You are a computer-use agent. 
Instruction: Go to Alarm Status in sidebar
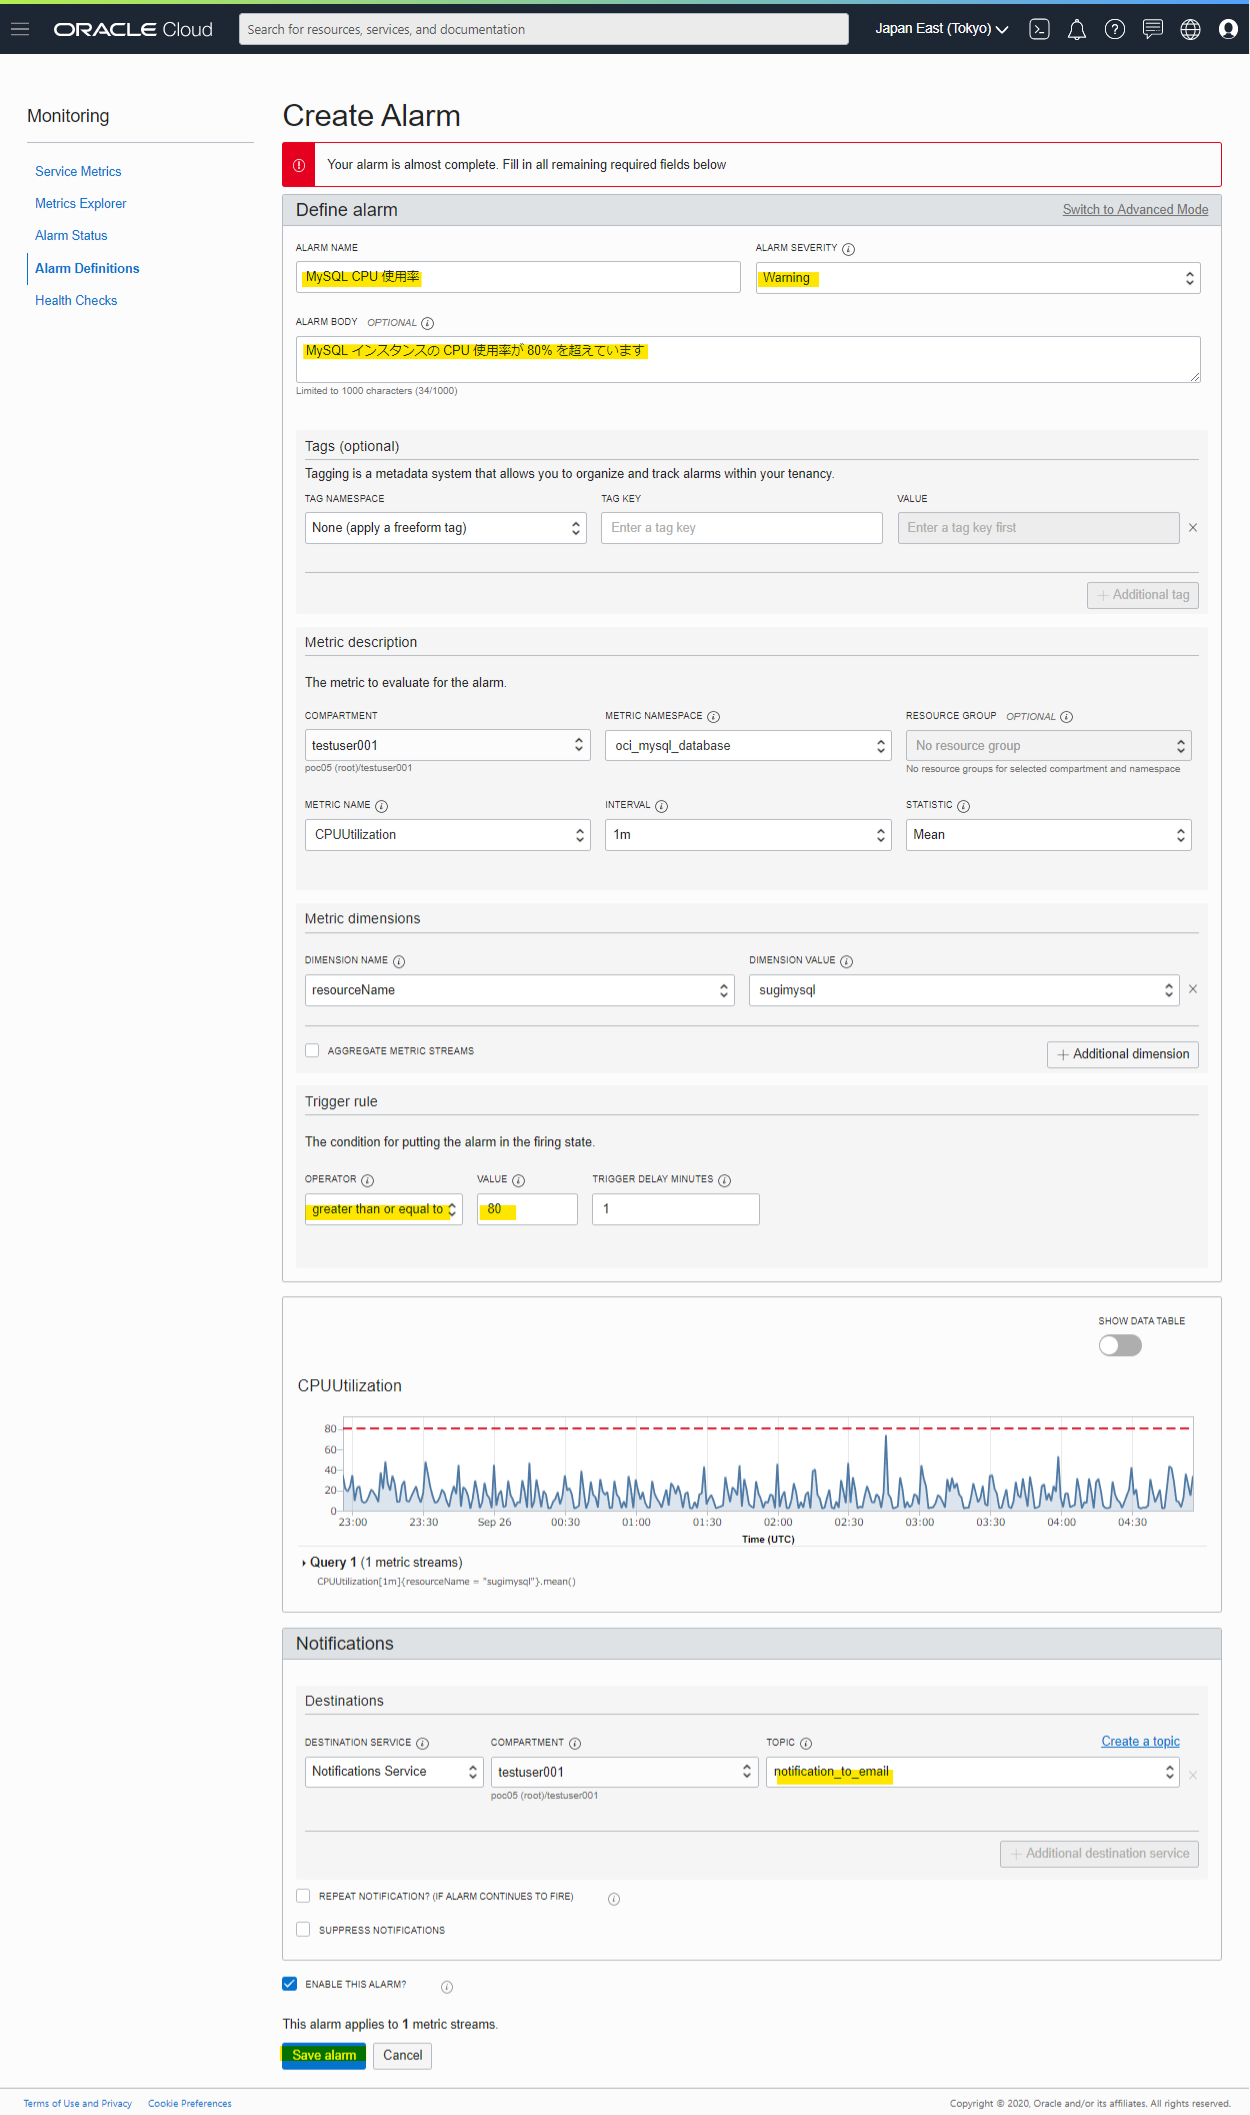coord(71,236)
